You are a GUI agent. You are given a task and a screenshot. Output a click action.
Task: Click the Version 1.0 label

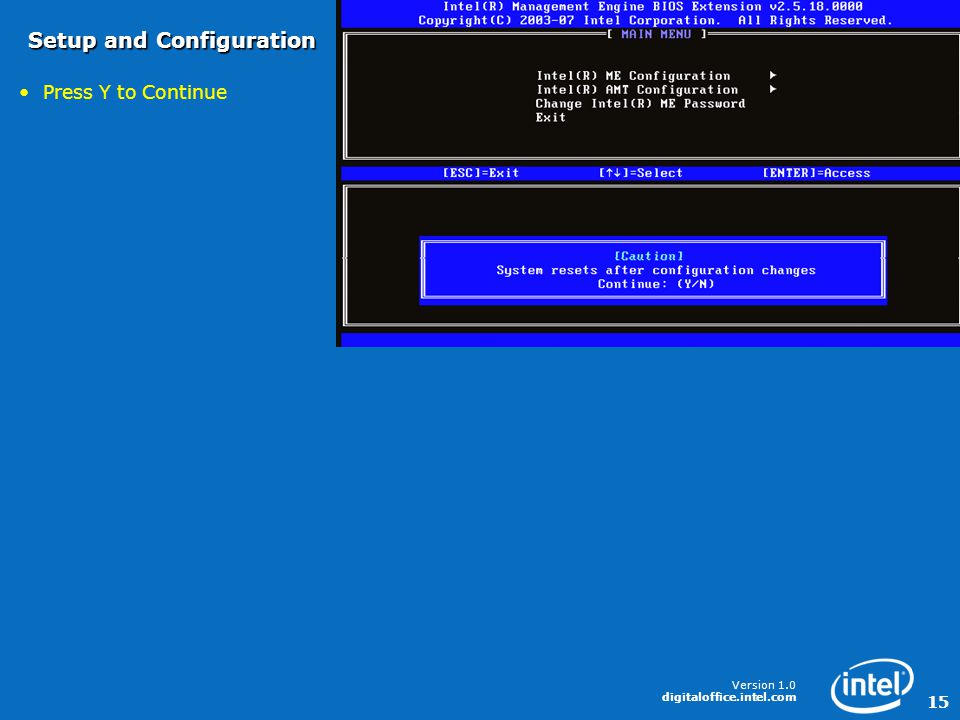point(763,685)
